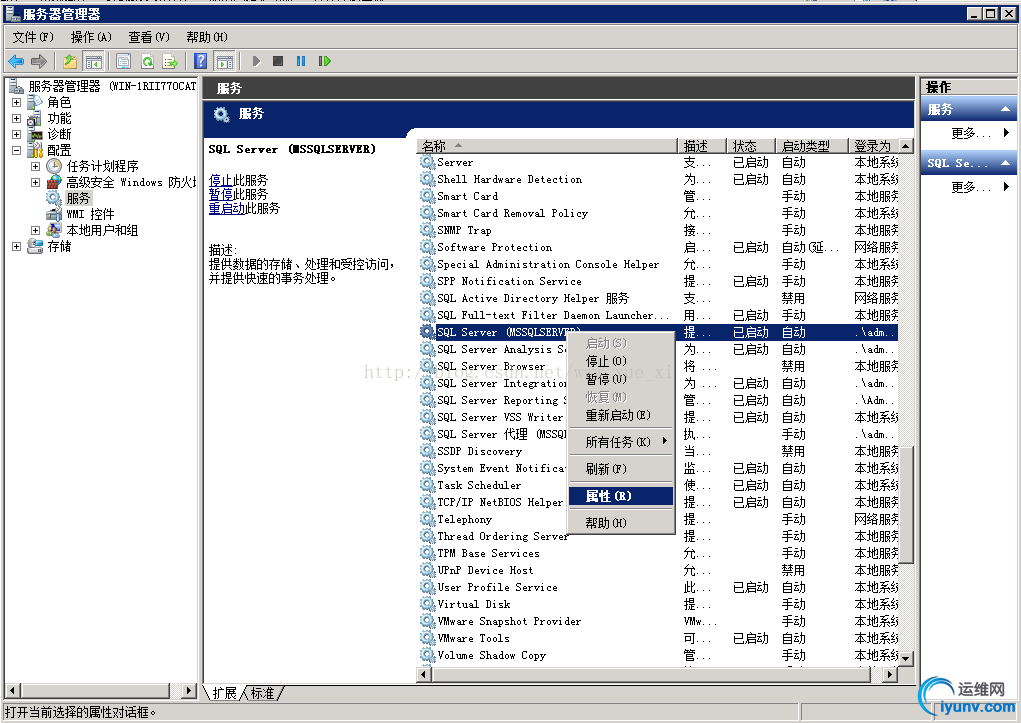Select the 角色 node in the tree
Screen dimensions: 1021x723
[x=59, y=102]
